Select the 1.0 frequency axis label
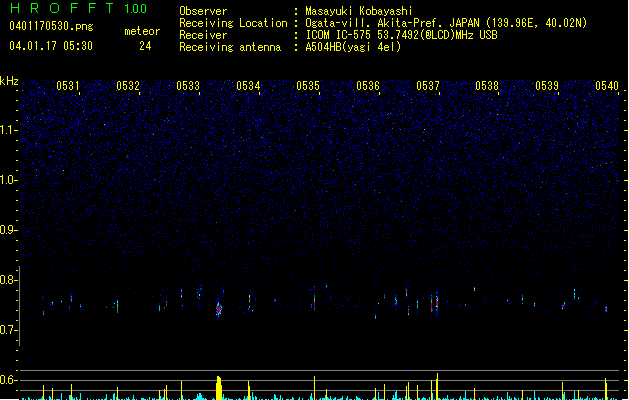The width and height of the screenshot is (629, 400). (x=7, y=180)
